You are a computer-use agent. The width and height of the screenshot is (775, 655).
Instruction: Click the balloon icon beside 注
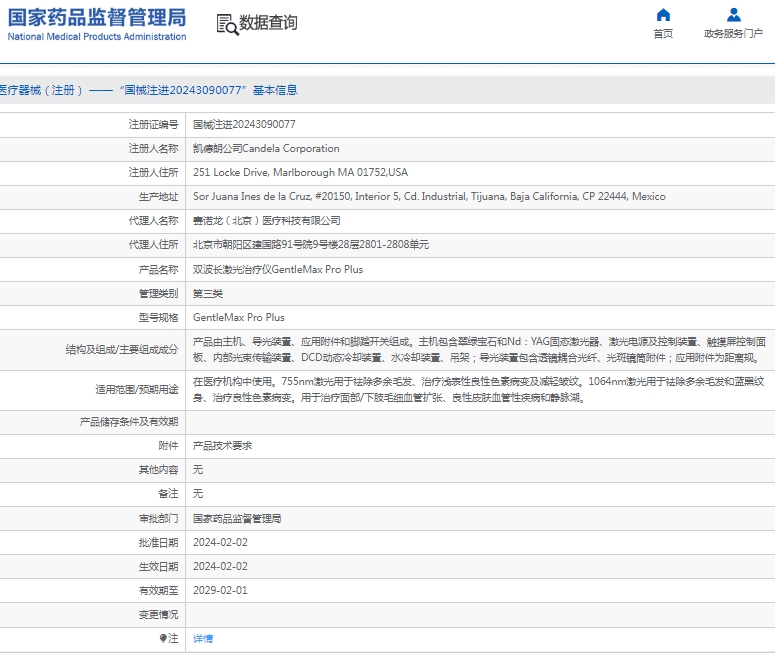click(x=163, y=638)
